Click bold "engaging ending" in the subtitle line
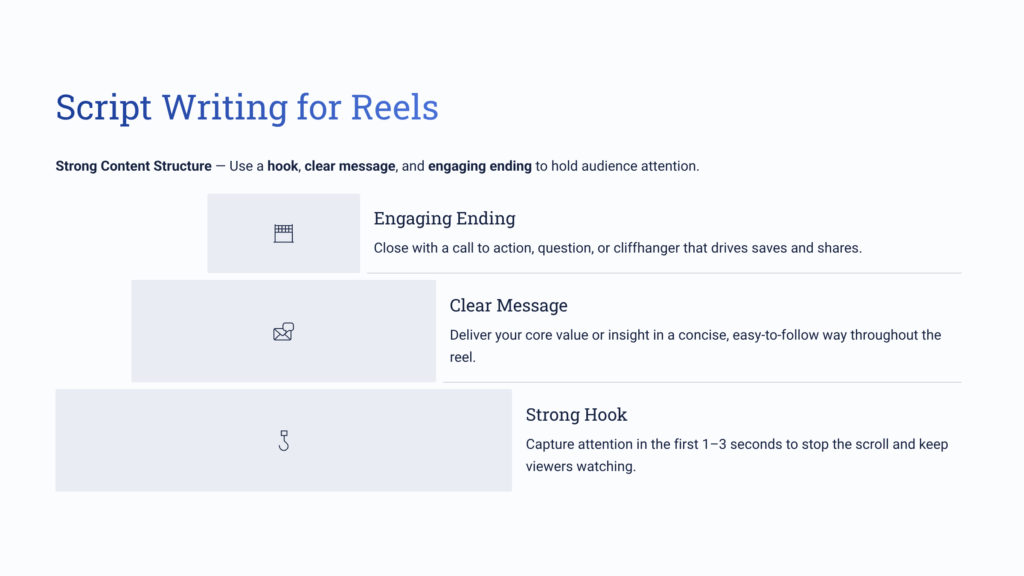The image size is (1024, 576). click(x=480, y=166)
